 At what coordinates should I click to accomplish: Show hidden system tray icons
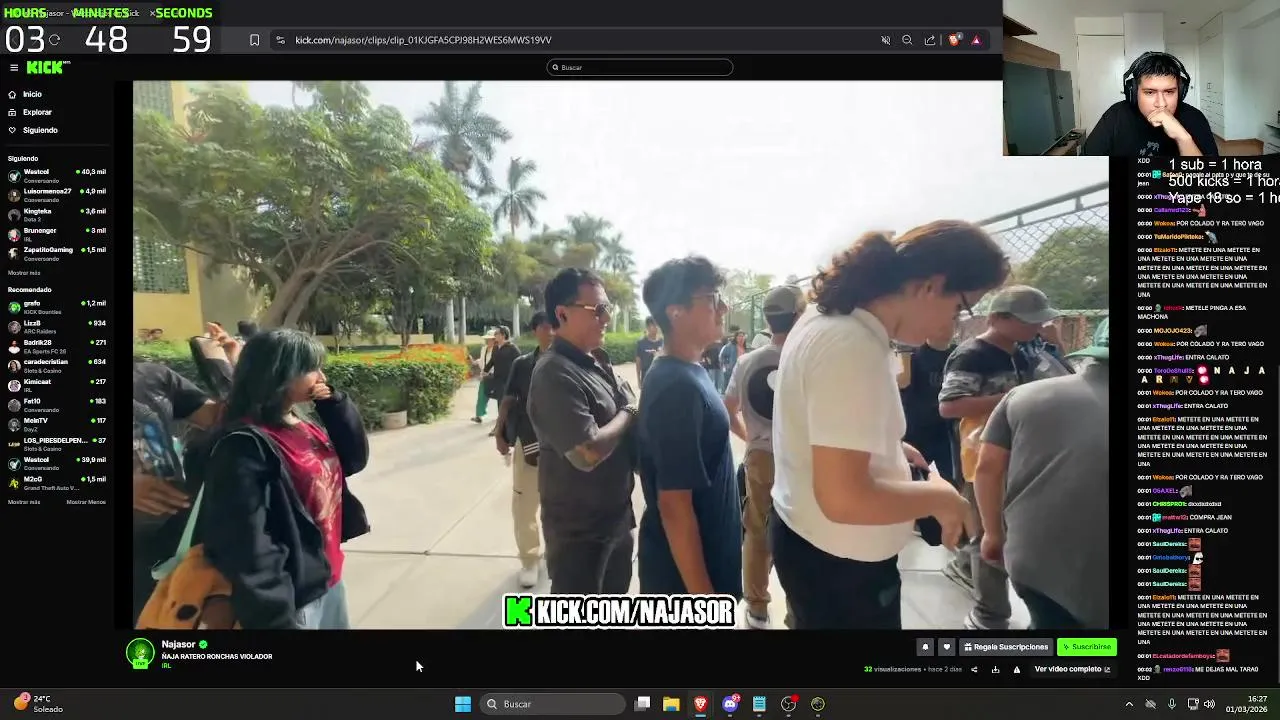[x=1129, y=704]
